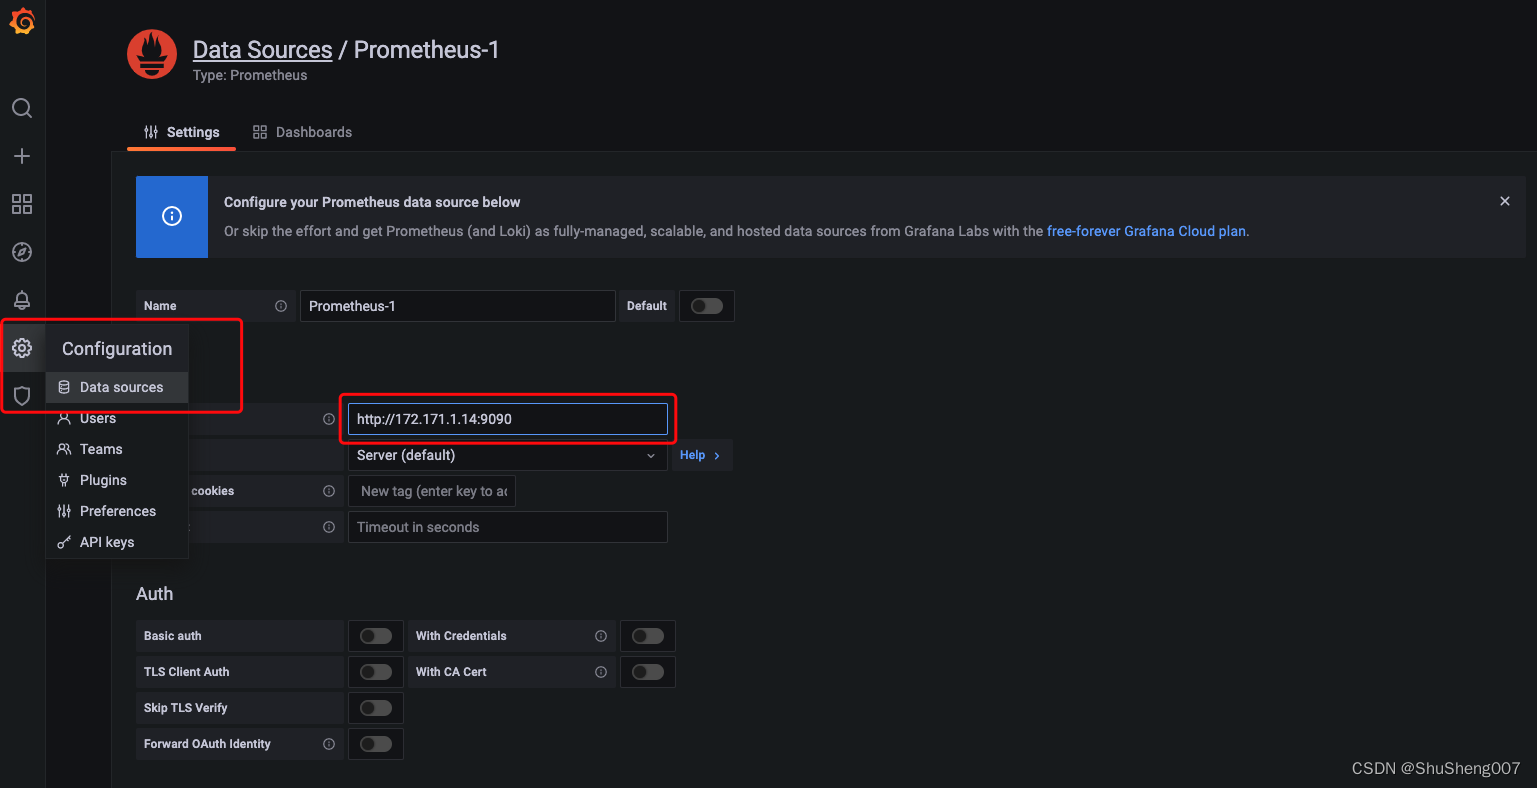Viewport: 1537px width, 788px height.
Task: Toggle the Default data source switch
Action: [707, 306]
